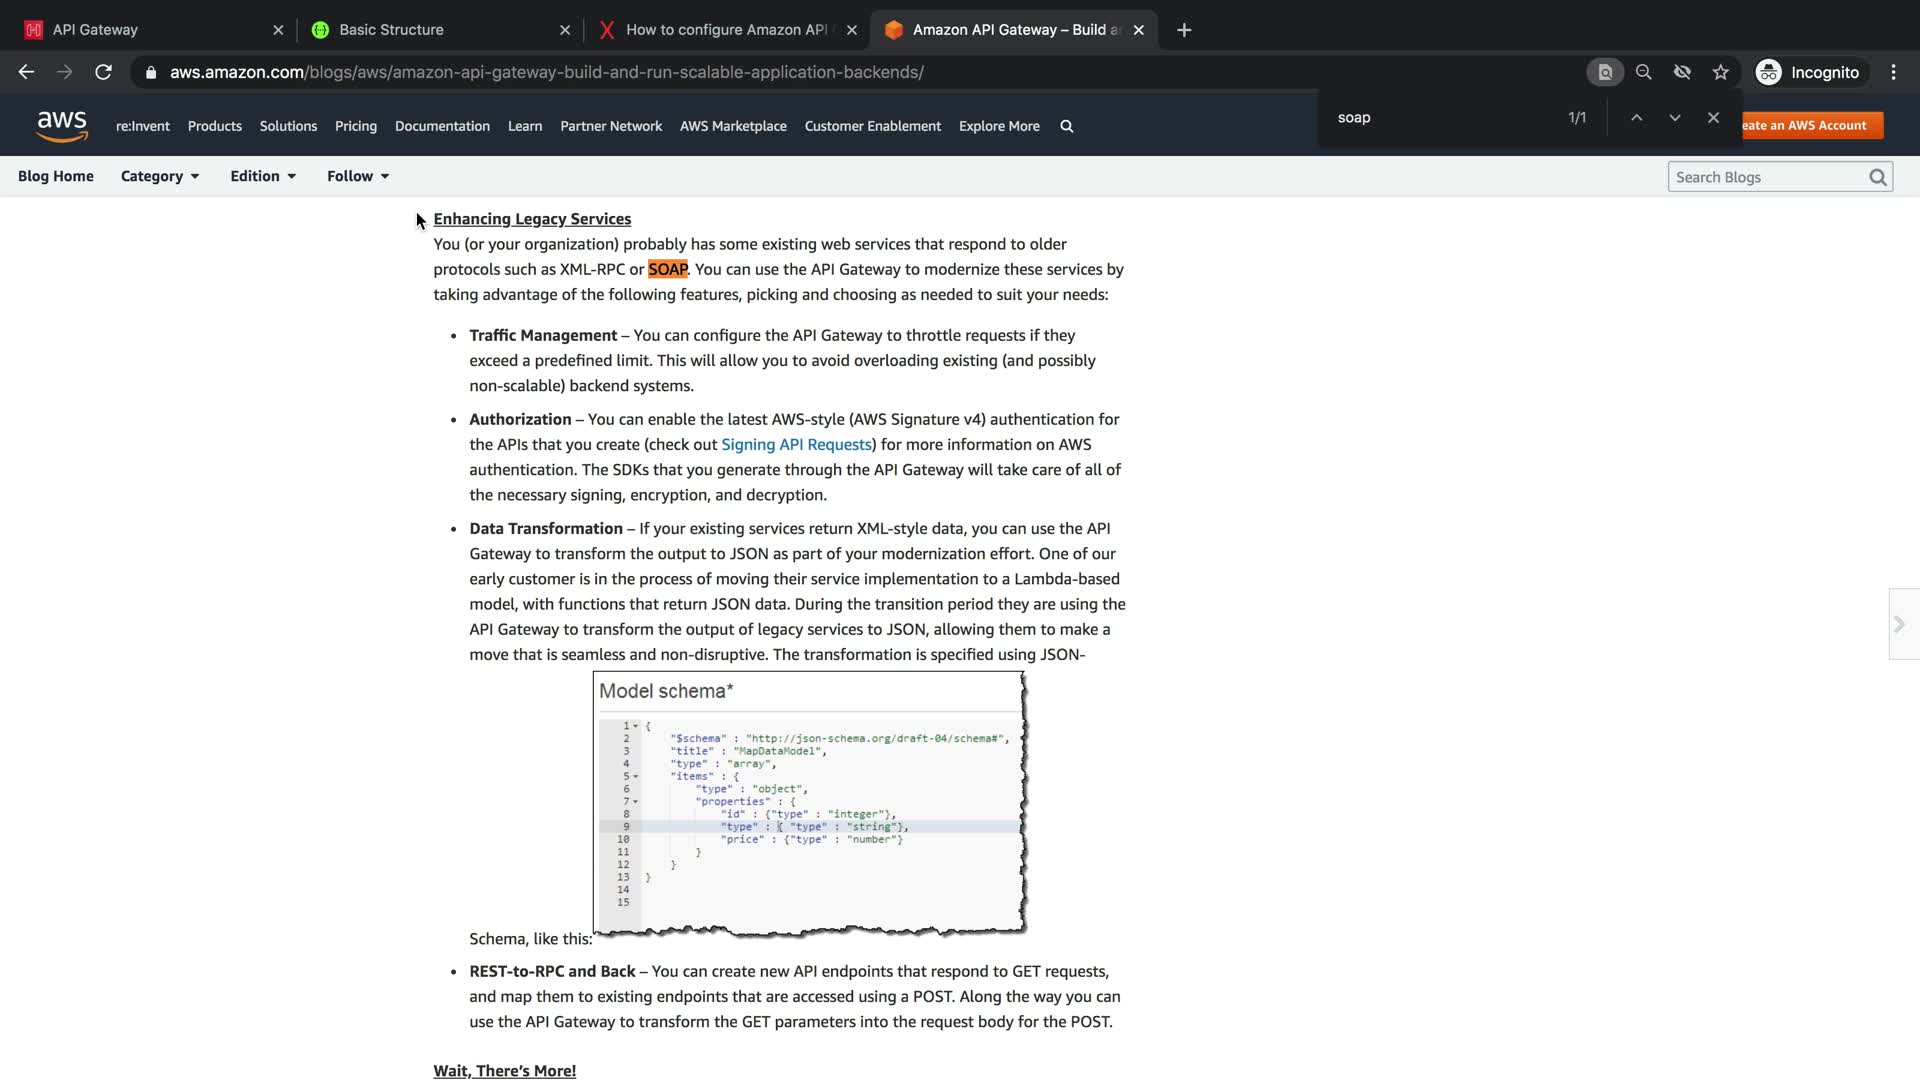Expand the Follow dropdown

357,176
